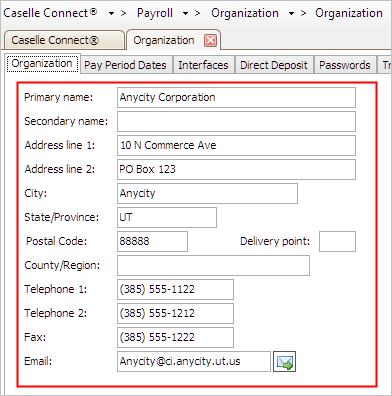Image resolution: width=392 pixels, height=396 pixels.
Task: Click the Address line 2 field
Action: pyautogui.click(x=236, y=169)
